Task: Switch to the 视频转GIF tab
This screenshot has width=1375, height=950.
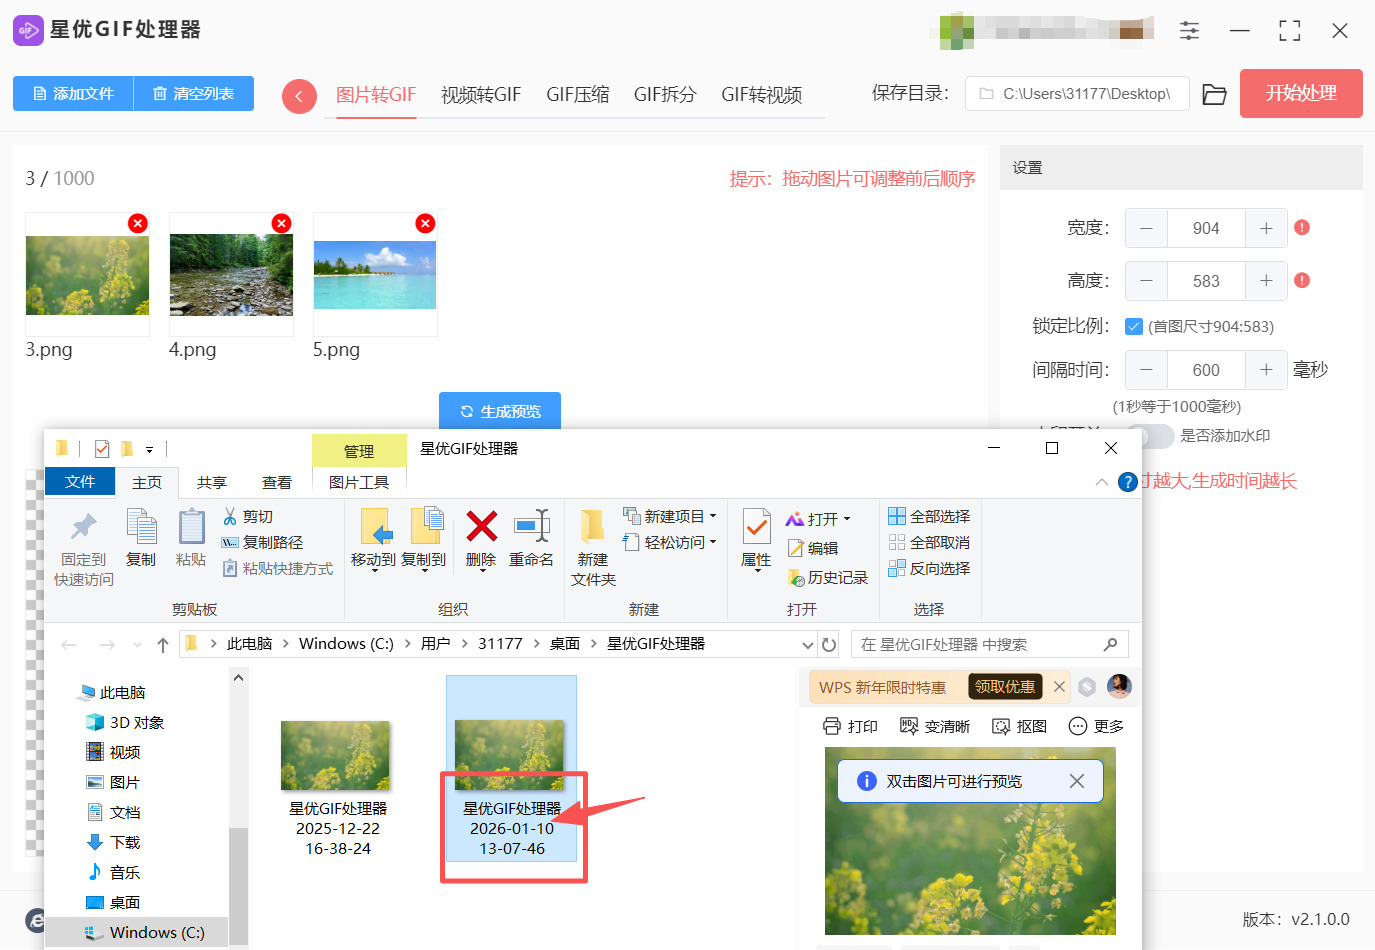Action: (480, 94)
